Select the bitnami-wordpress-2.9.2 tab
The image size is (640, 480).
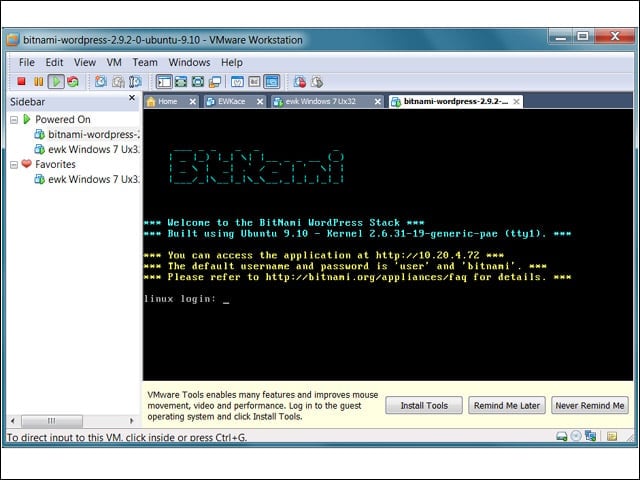(455, 101)
